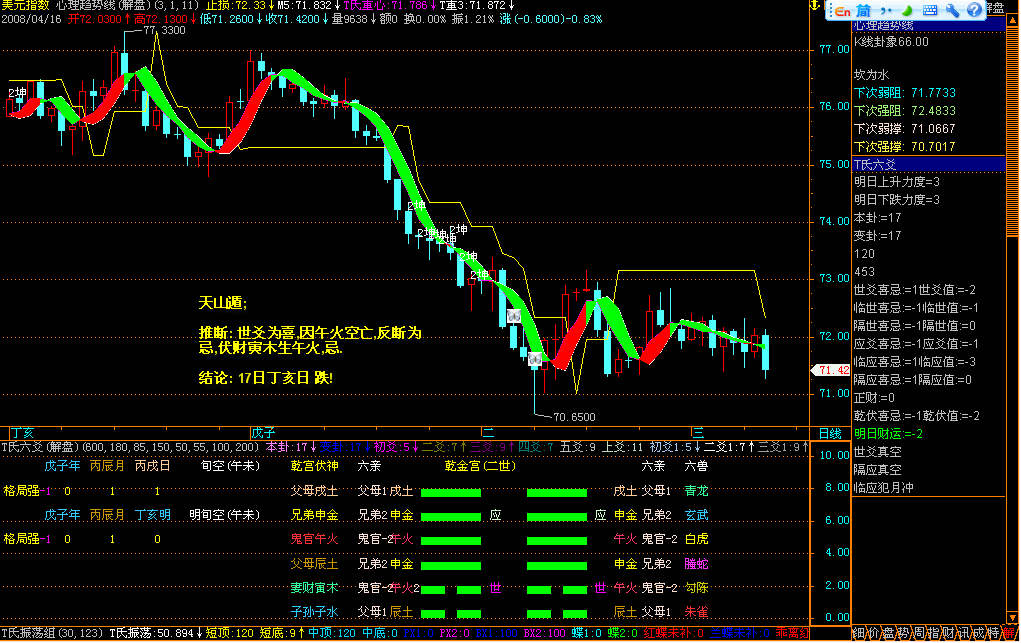Open the soft keyboard IME icon
This screenshot has height=643, width=1021.
coord(930,10)
